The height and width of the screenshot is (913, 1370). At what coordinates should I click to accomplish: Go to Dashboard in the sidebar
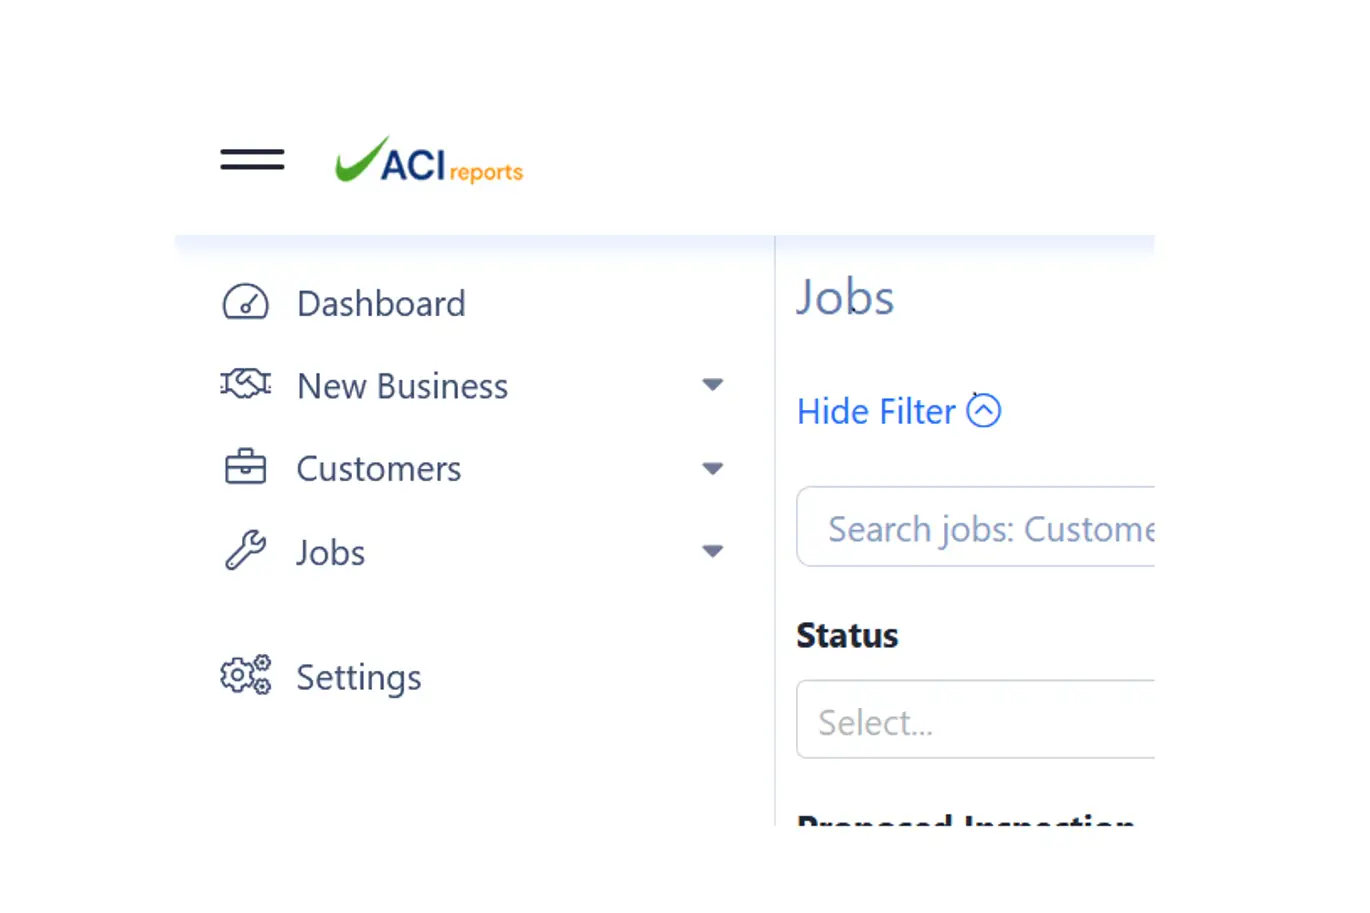[x=381, y=304]
